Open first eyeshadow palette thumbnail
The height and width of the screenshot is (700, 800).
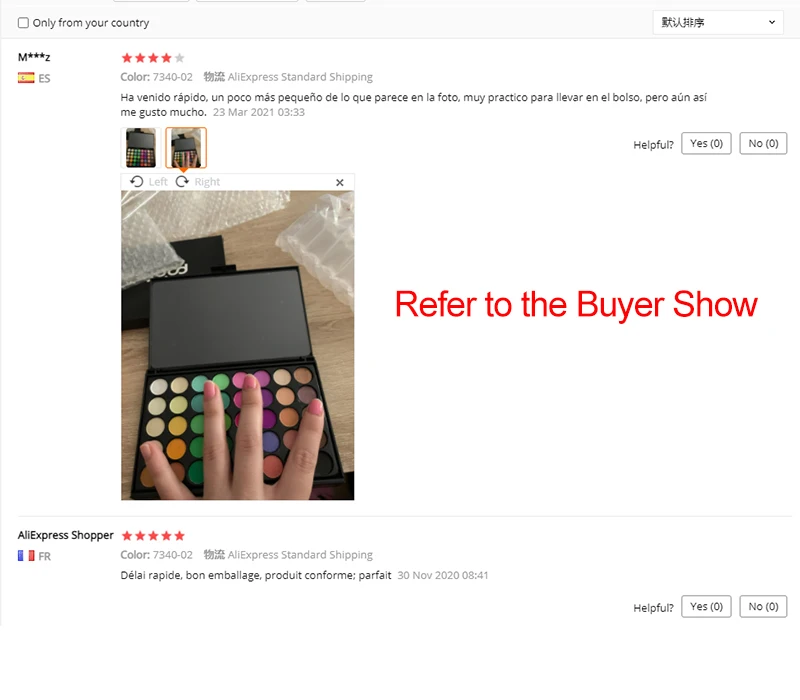click(141, 147)
